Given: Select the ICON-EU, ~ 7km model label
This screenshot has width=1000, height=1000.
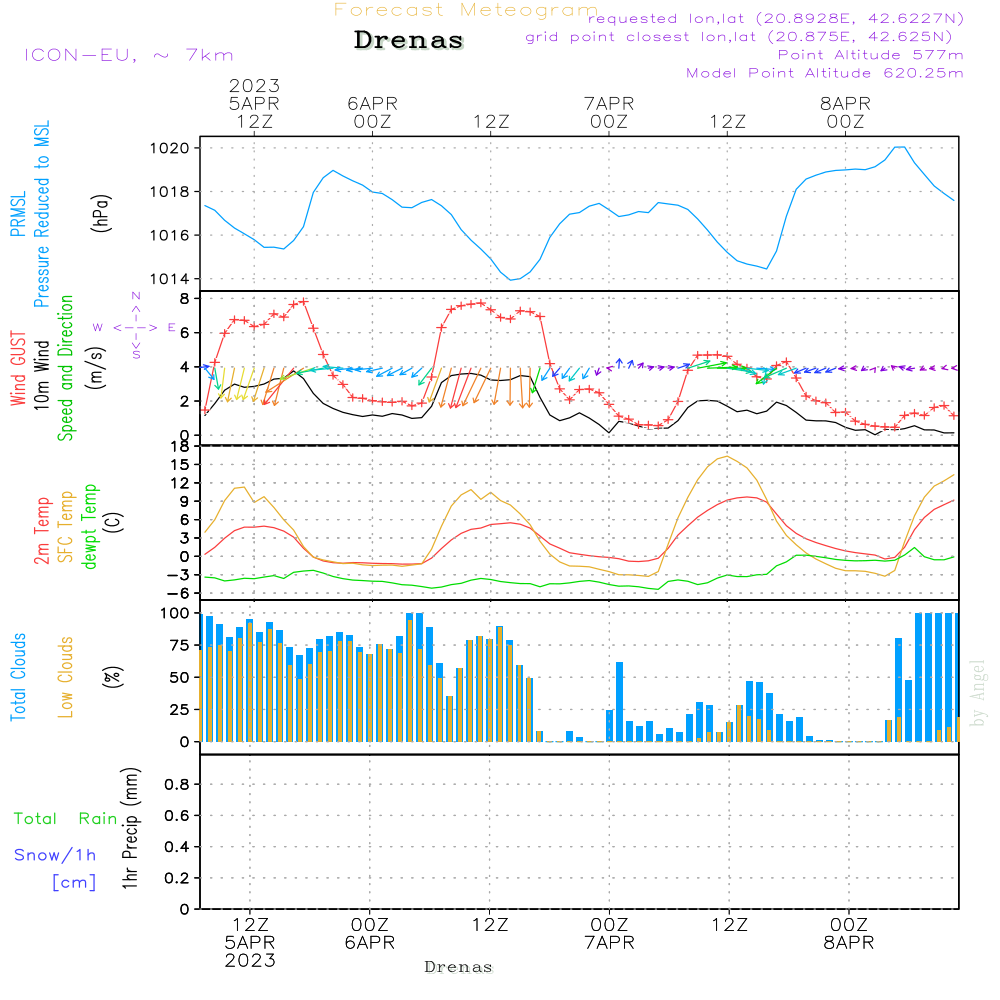Looking at the screenshot, I should click(129, 55).
